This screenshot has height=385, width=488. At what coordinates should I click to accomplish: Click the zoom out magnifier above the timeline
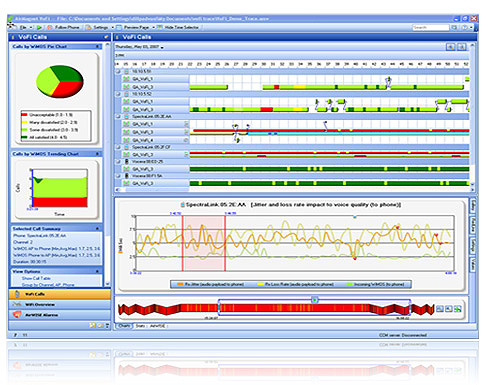[461, 47]
